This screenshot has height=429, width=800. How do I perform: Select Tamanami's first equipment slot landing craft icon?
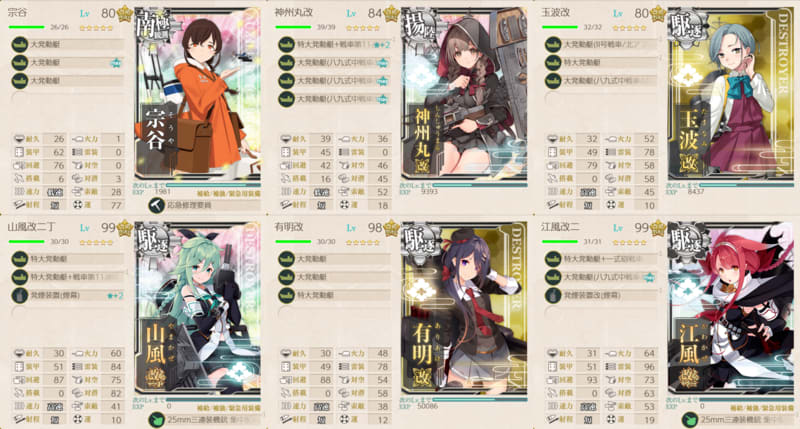coord(554,44)
